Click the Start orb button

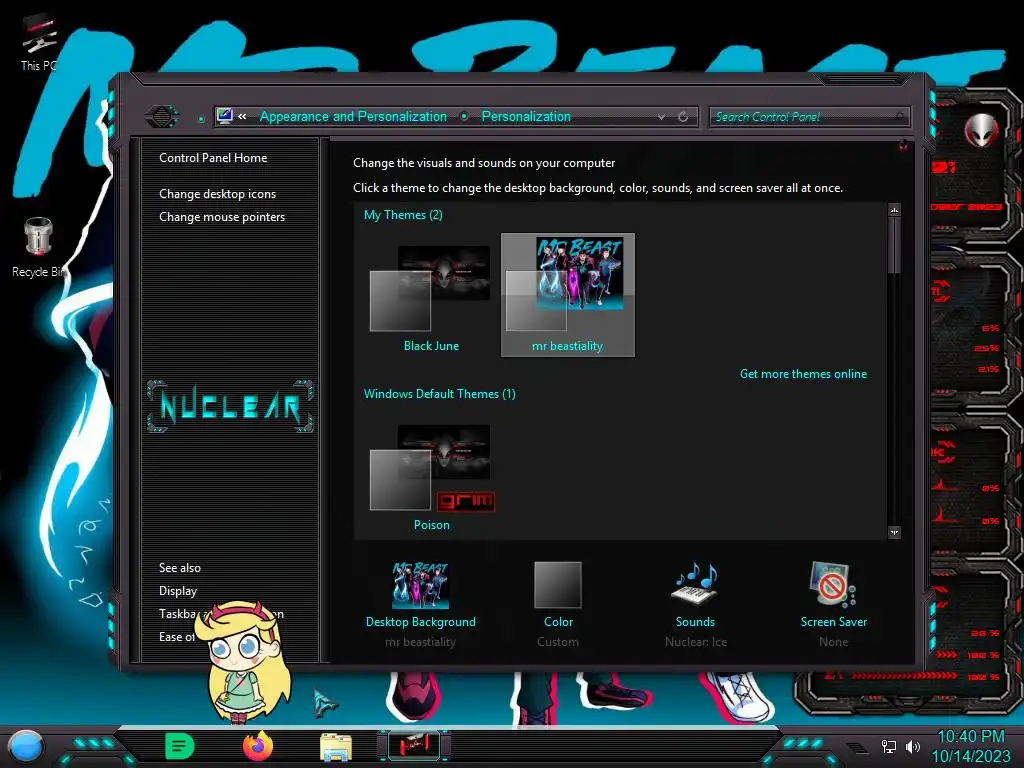click(25, 746)
